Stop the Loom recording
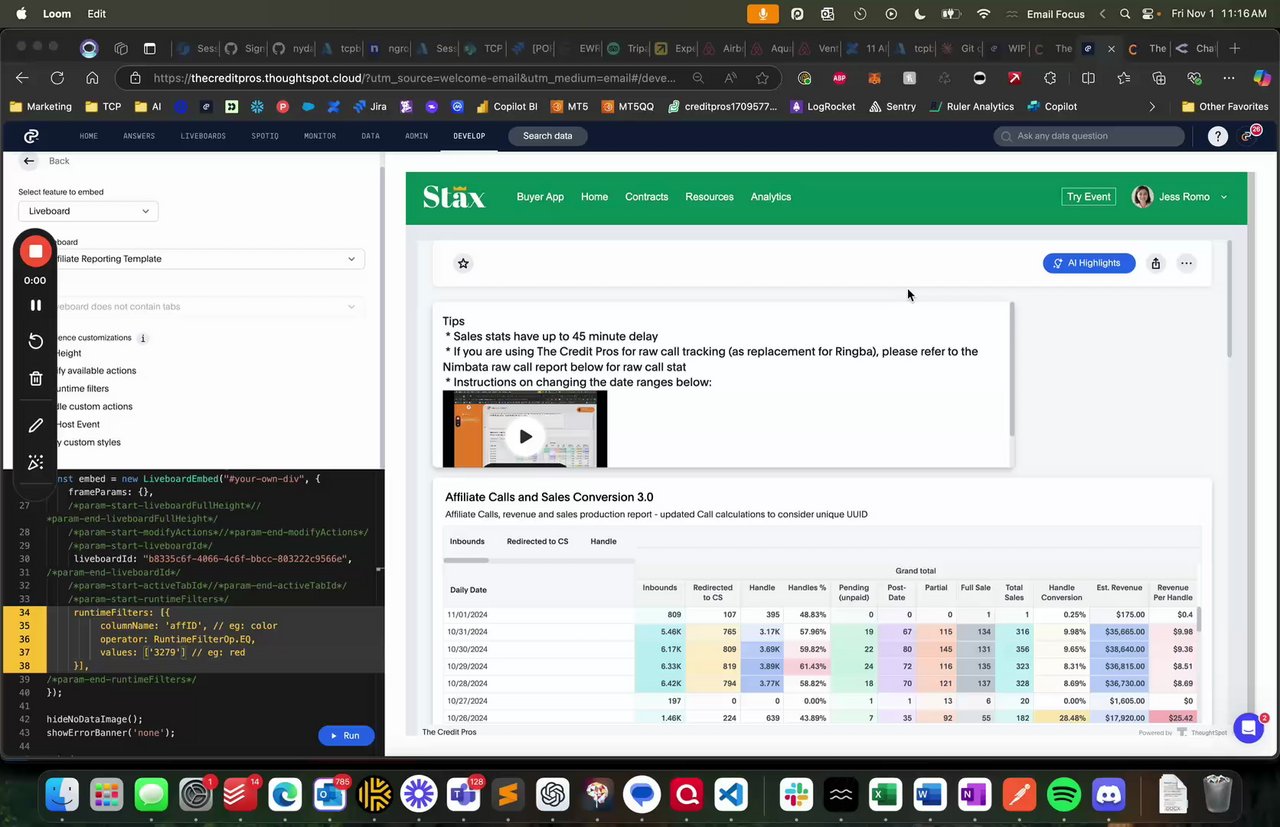Viewport: 1280px width, 827px height. (x=35, y=251)
